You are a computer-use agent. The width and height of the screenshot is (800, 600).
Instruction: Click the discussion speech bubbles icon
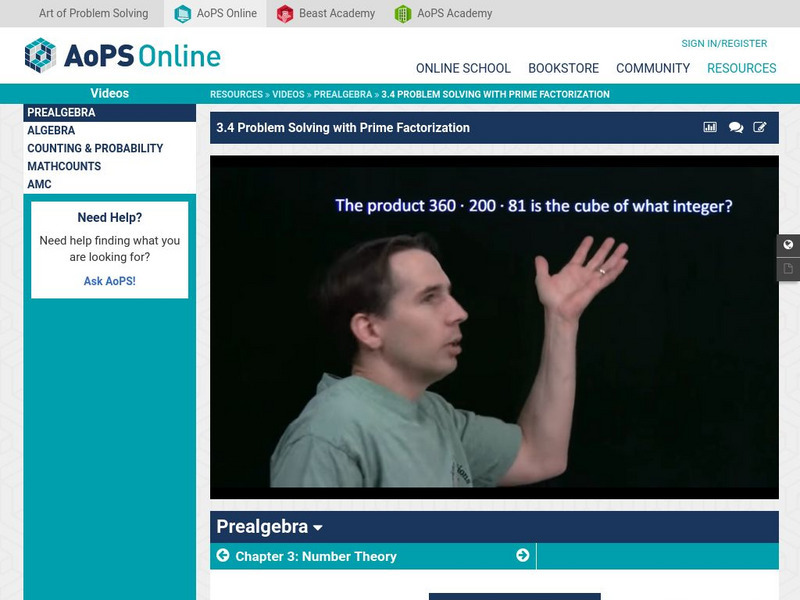pyautogui.click(x=736, y=128)
